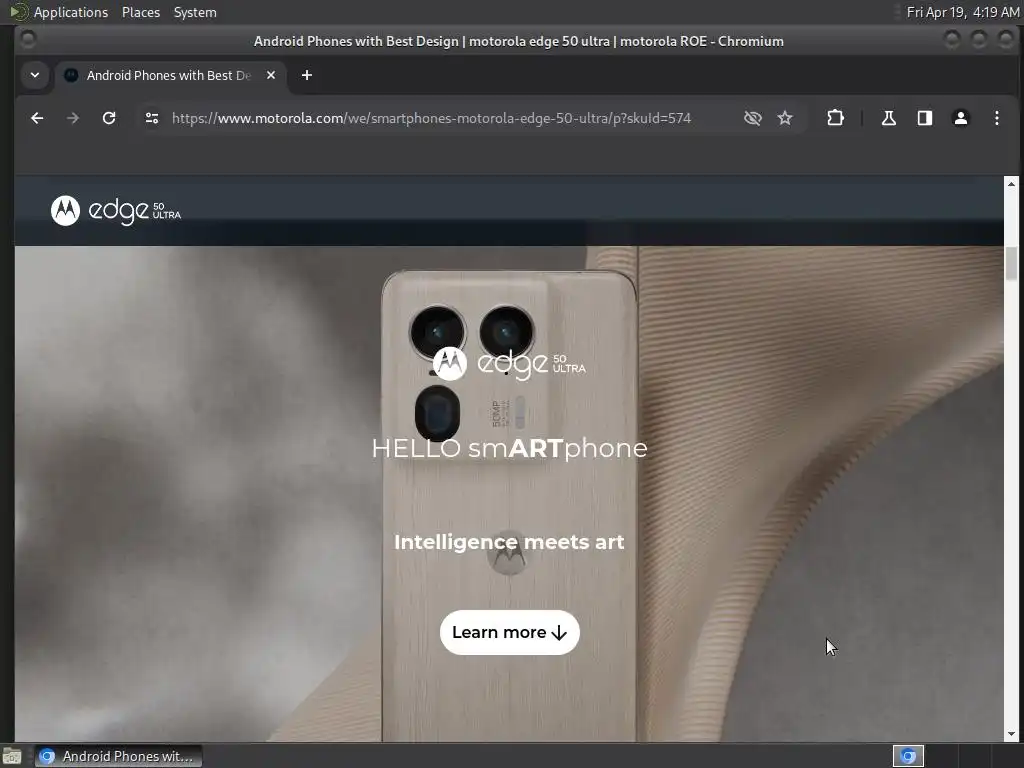Go back with the browser back arrow
Image resolution: width=1024 pixels, height=768 pixels.
[x=37, y=118]
